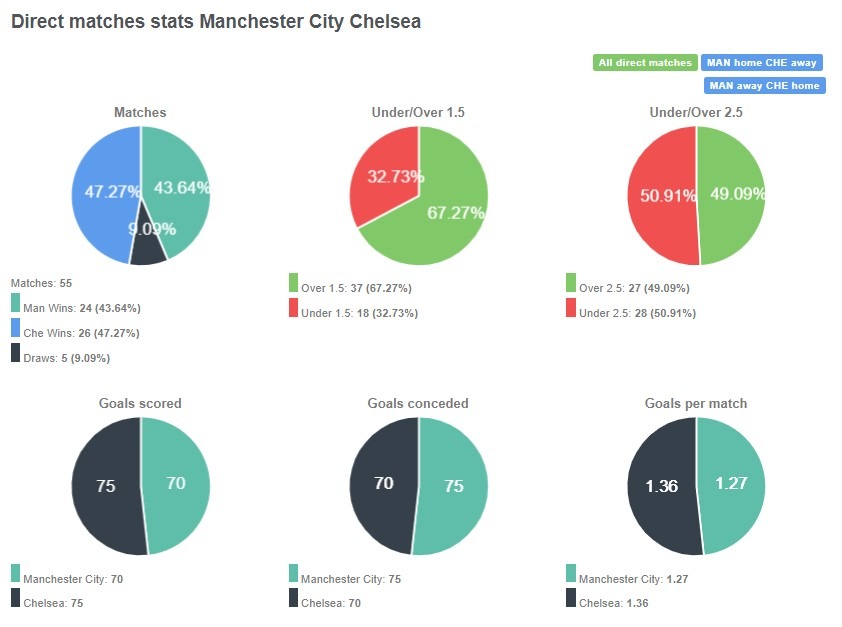Click the Goals per match chart title
842x627 pixels.
pyautogui.click(x=695, y=403)
